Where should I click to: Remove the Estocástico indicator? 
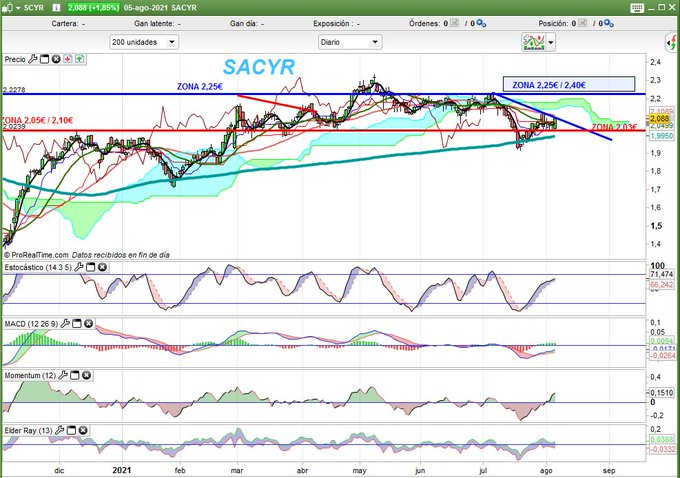(x=102, y=267)
